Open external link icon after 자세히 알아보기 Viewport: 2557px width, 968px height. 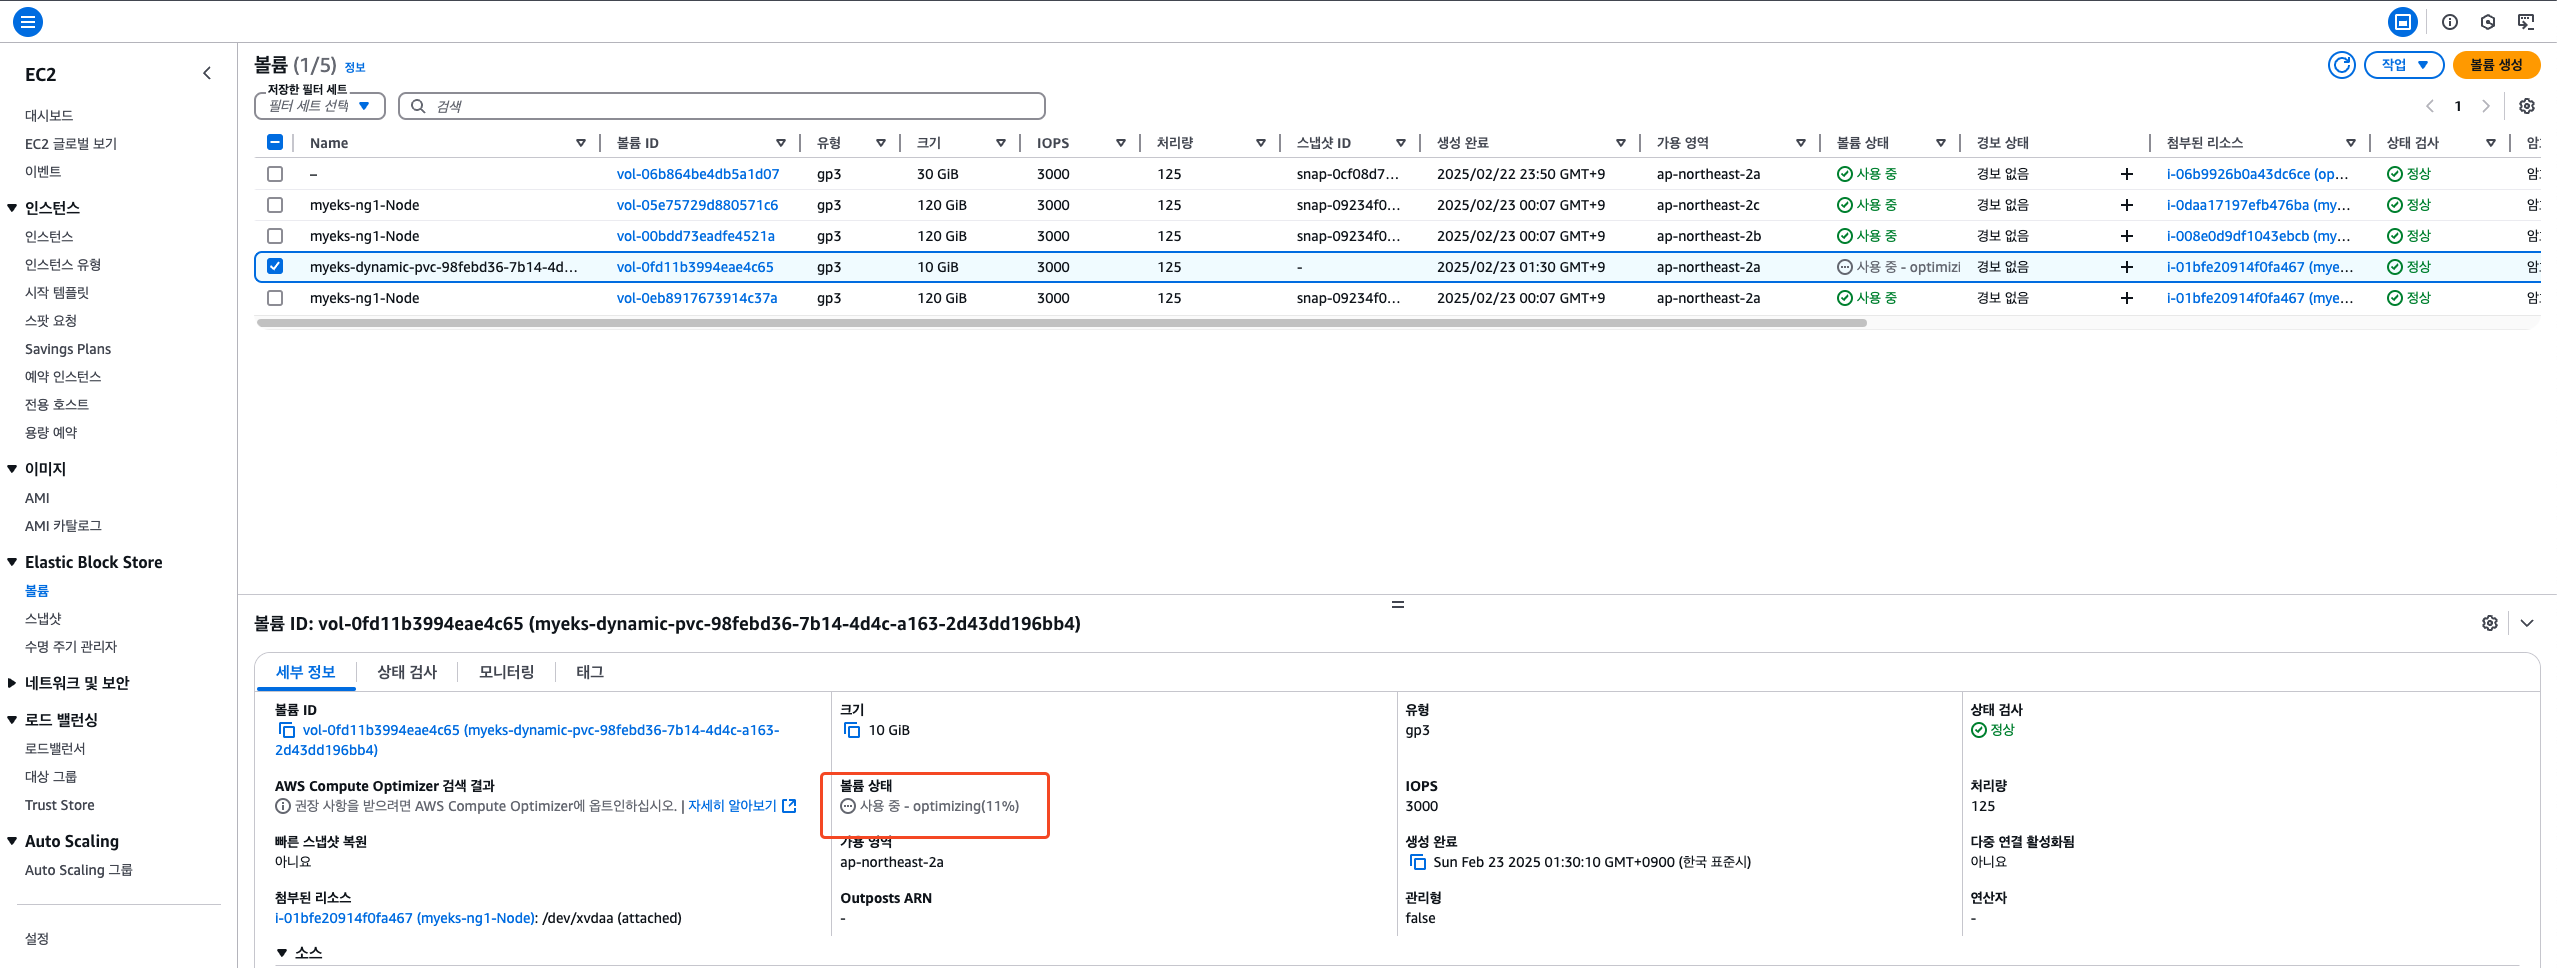click(x=789, y=806)
